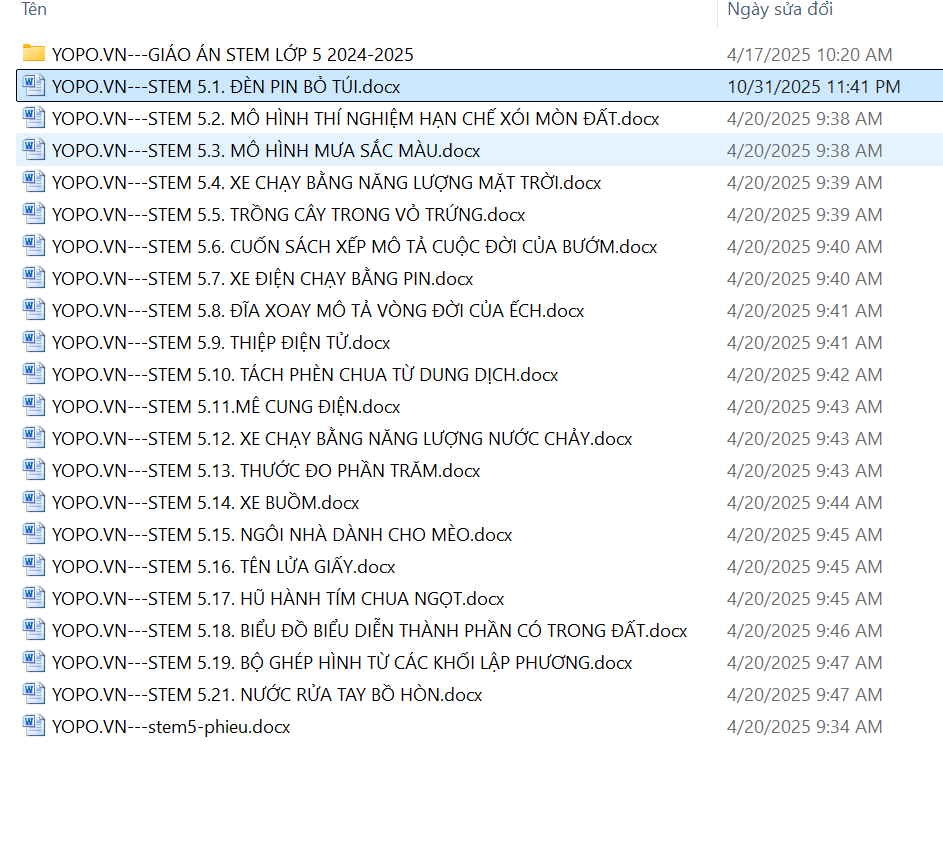Image resolution: width=943 pixels, height=843 pixels.
Task: Select file STEM 5.2 MÔ HÌNH THÍ NGHIỆM HẠN CHẾ XÓI MÒN ĐẤT
Action: coord(355,119)
